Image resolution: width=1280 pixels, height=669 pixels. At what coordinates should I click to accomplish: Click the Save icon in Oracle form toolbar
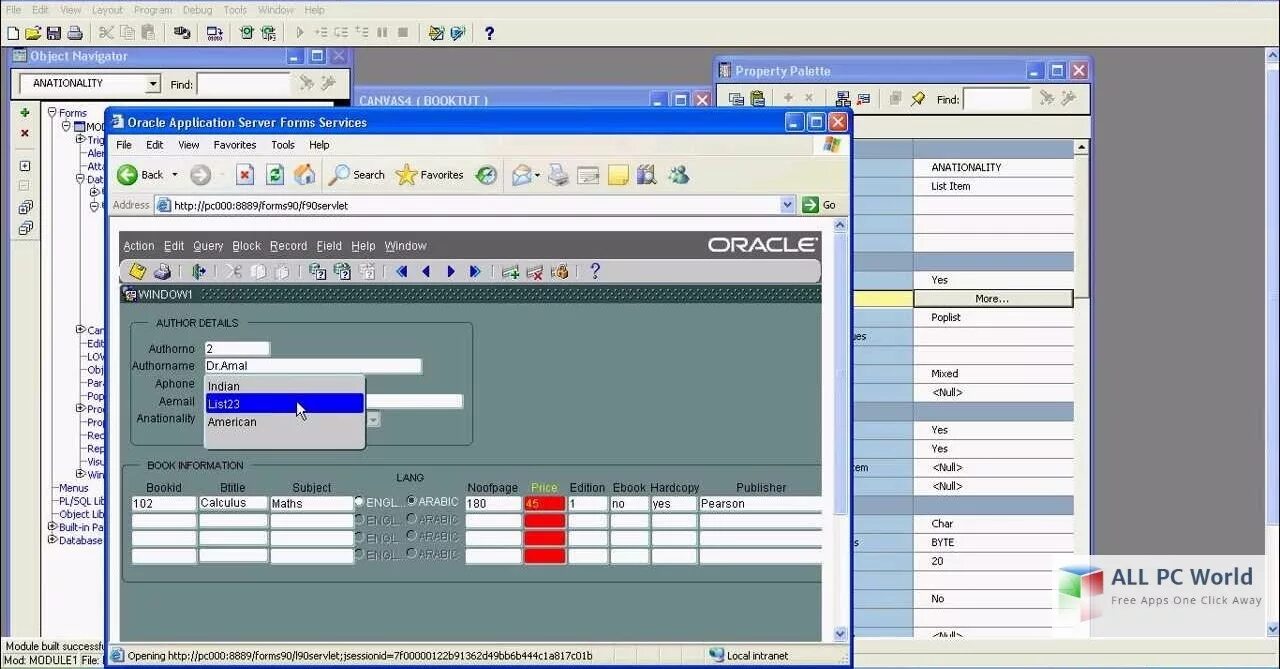[x=138, y=271]
